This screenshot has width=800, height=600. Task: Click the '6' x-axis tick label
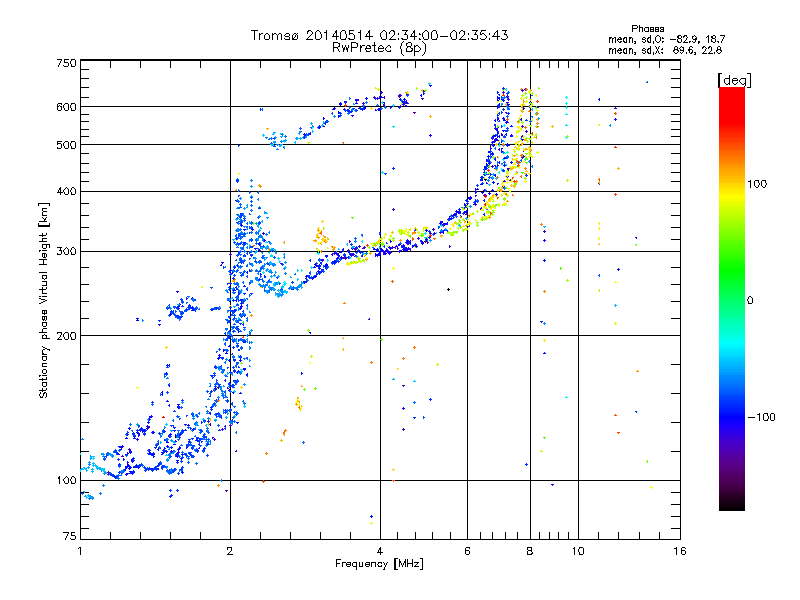[467, 551]
